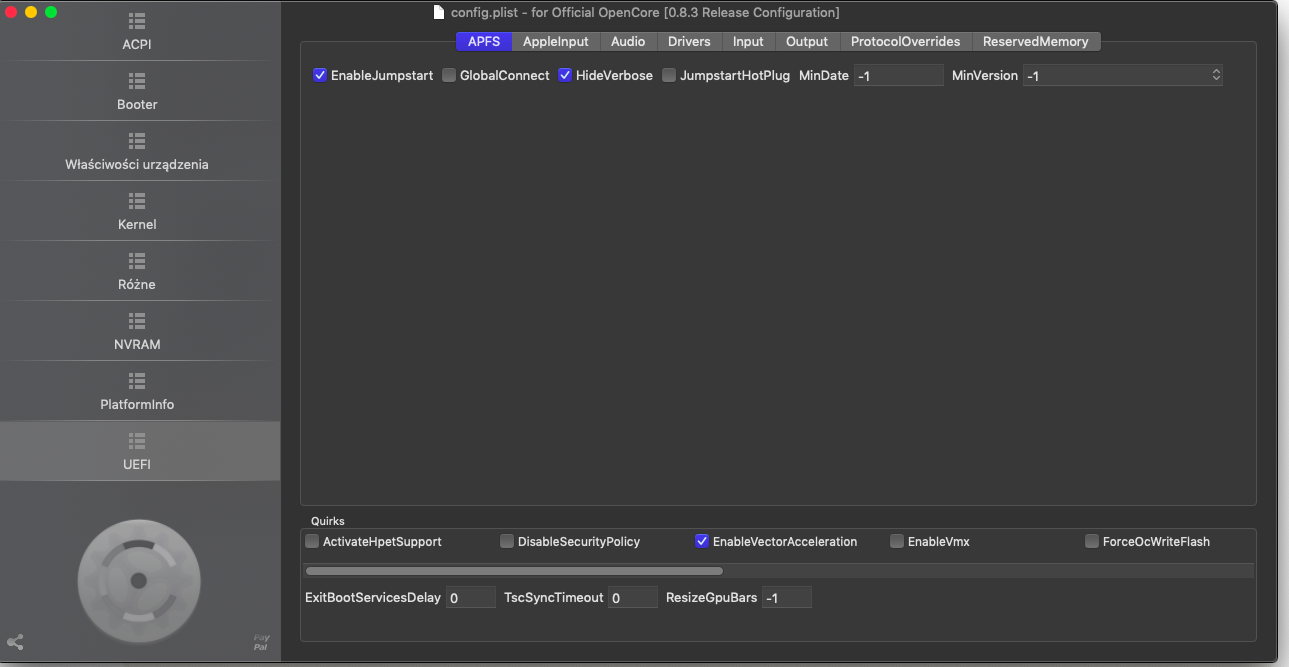Select the Booter sidebar icon
The height and width of the screenshot is (667, 1289).
(137, 81)
